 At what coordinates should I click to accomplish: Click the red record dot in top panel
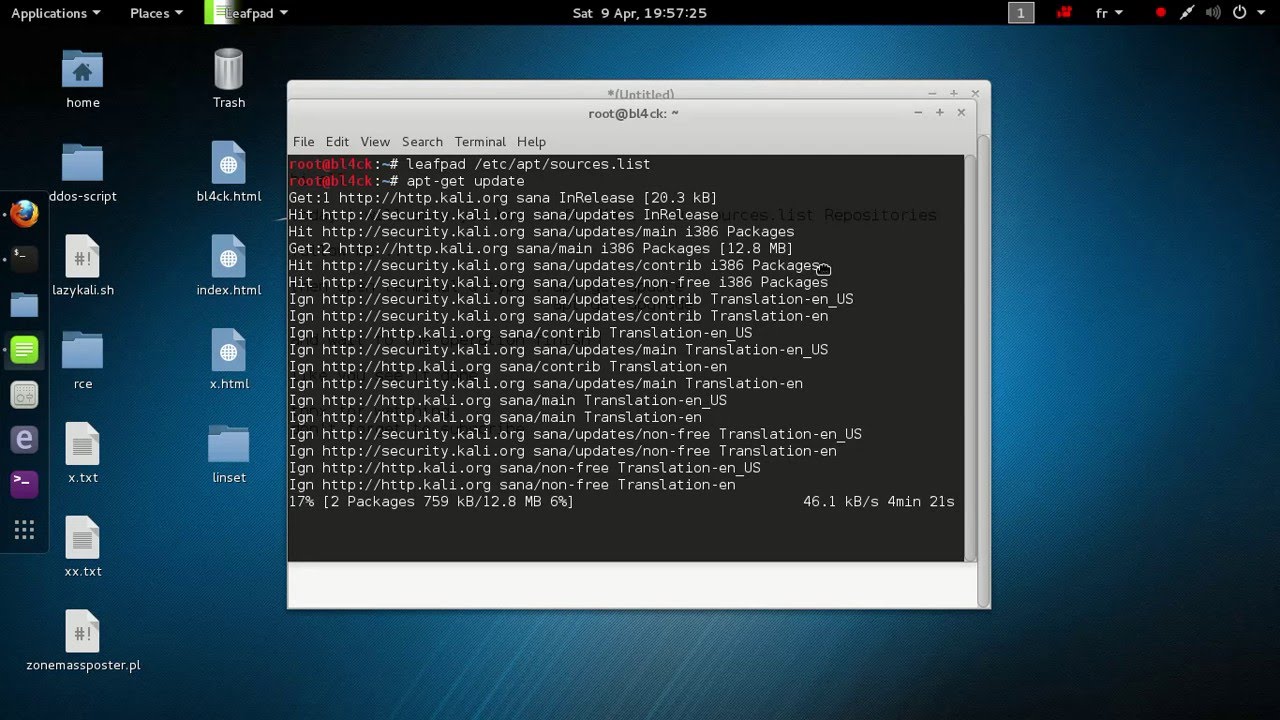click(1160, 13)
